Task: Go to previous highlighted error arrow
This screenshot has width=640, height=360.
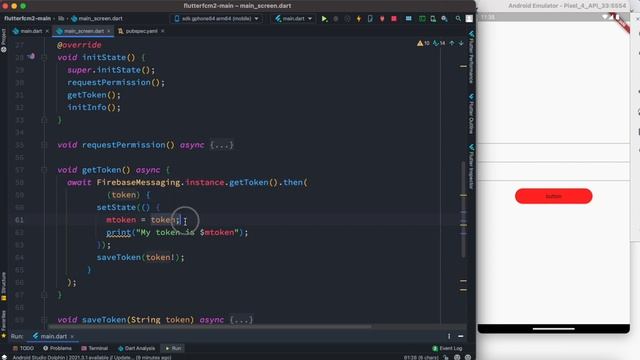Action: pyautogui.click(x=452, y=43)
